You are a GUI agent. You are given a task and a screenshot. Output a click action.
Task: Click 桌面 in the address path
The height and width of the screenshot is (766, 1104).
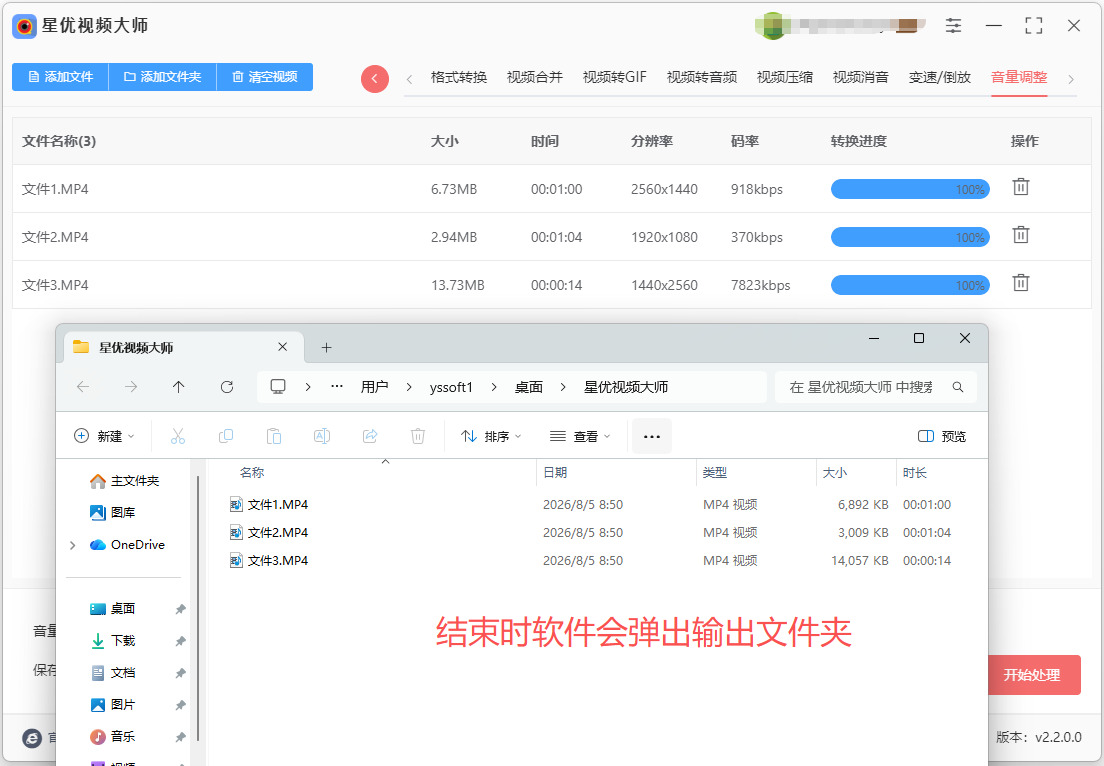click(529, 387)
